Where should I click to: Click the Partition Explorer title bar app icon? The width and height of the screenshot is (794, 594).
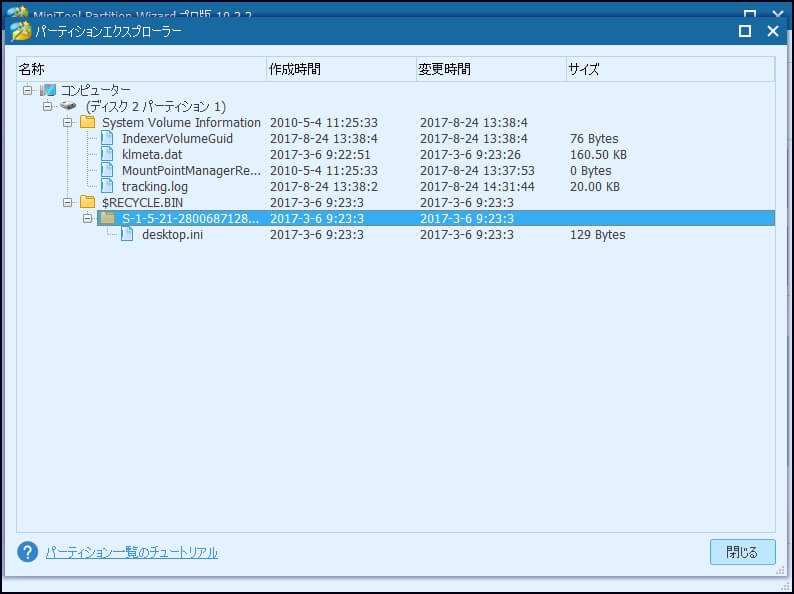(x=21, y=31)
